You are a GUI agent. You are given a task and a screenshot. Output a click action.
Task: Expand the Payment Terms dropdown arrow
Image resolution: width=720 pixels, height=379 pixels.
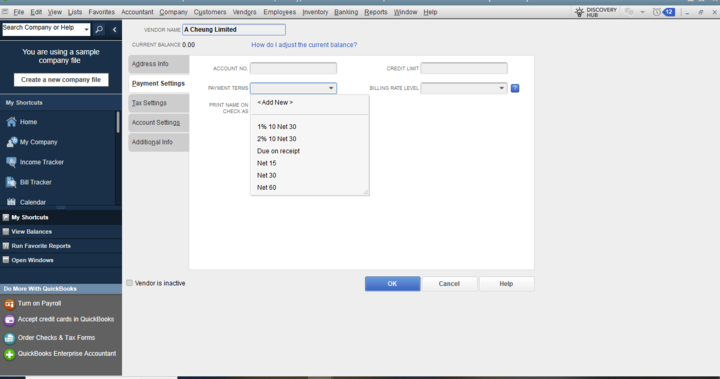point(331,88)
